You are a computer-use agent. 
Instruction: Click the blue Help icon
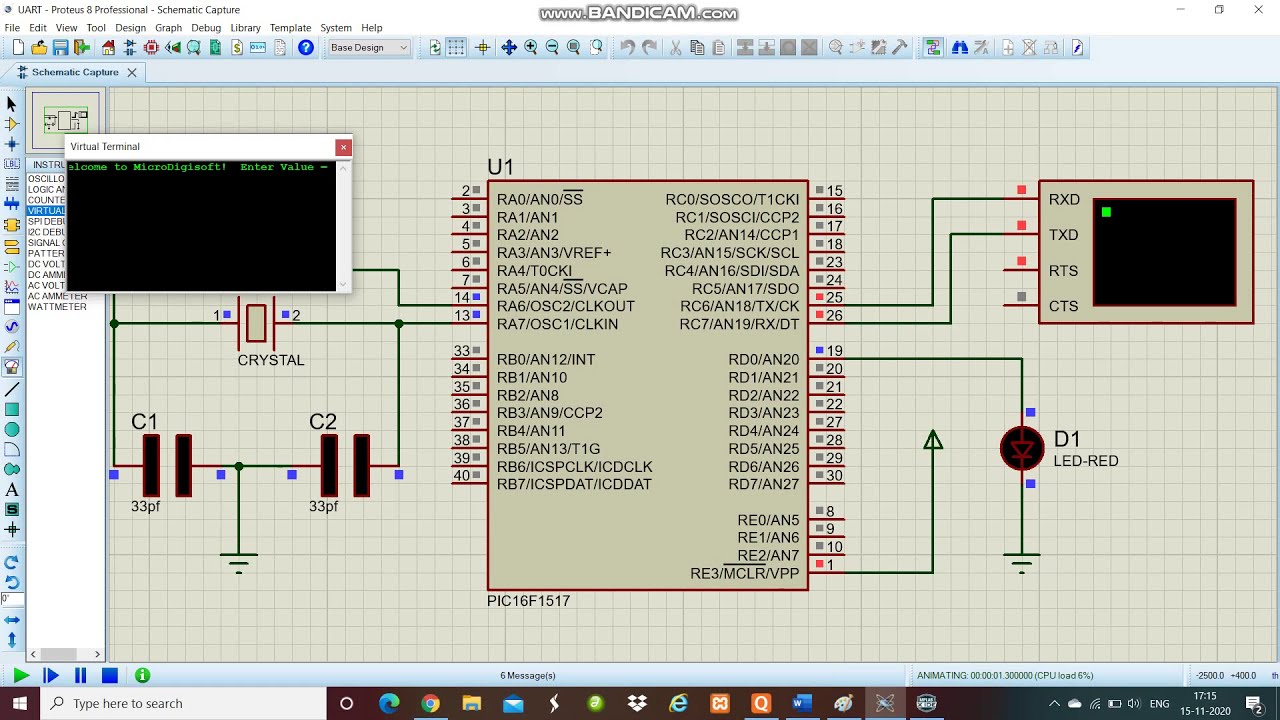click(x=306, y=48)
